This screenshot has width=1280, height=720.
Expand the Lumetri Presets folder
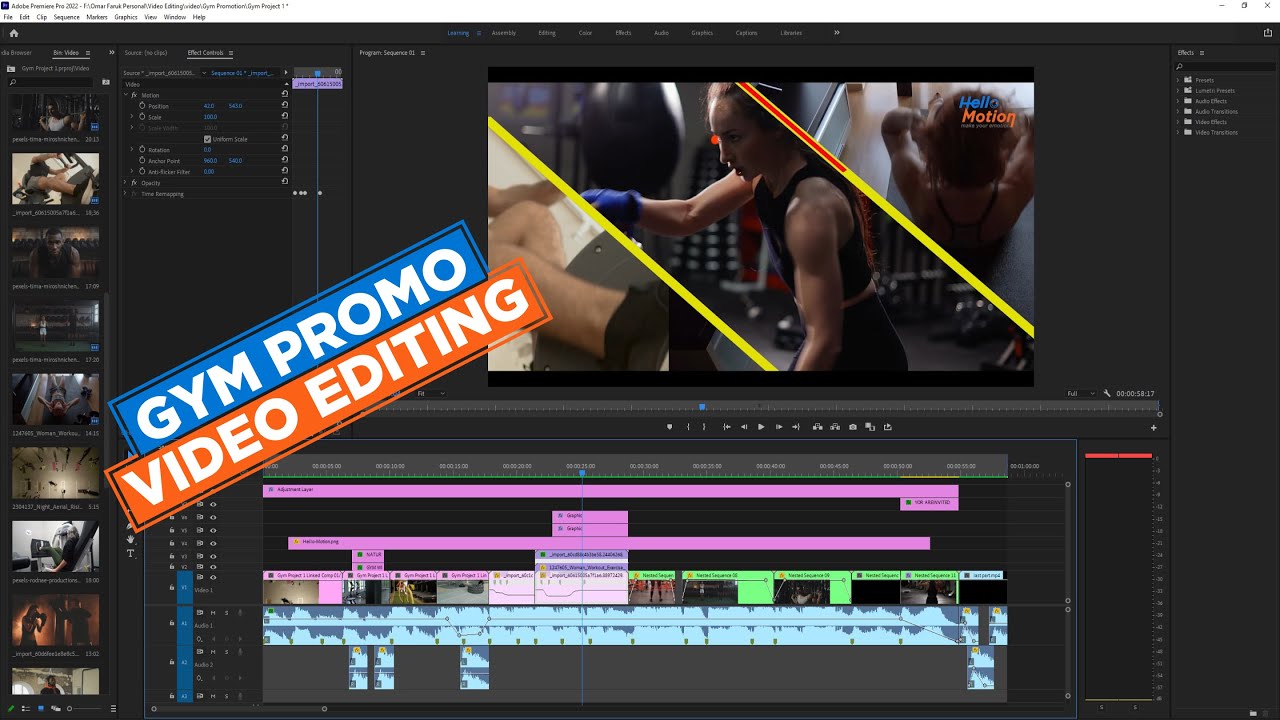[x=1179, y=91]
